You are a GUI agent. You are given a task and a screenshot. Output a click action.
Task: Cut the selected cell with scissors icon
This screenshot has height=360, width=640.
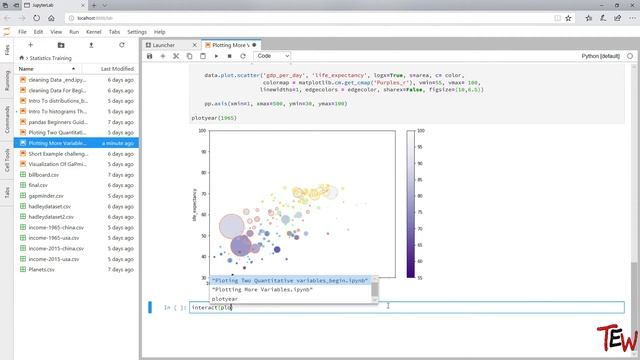tap(176, 56)
